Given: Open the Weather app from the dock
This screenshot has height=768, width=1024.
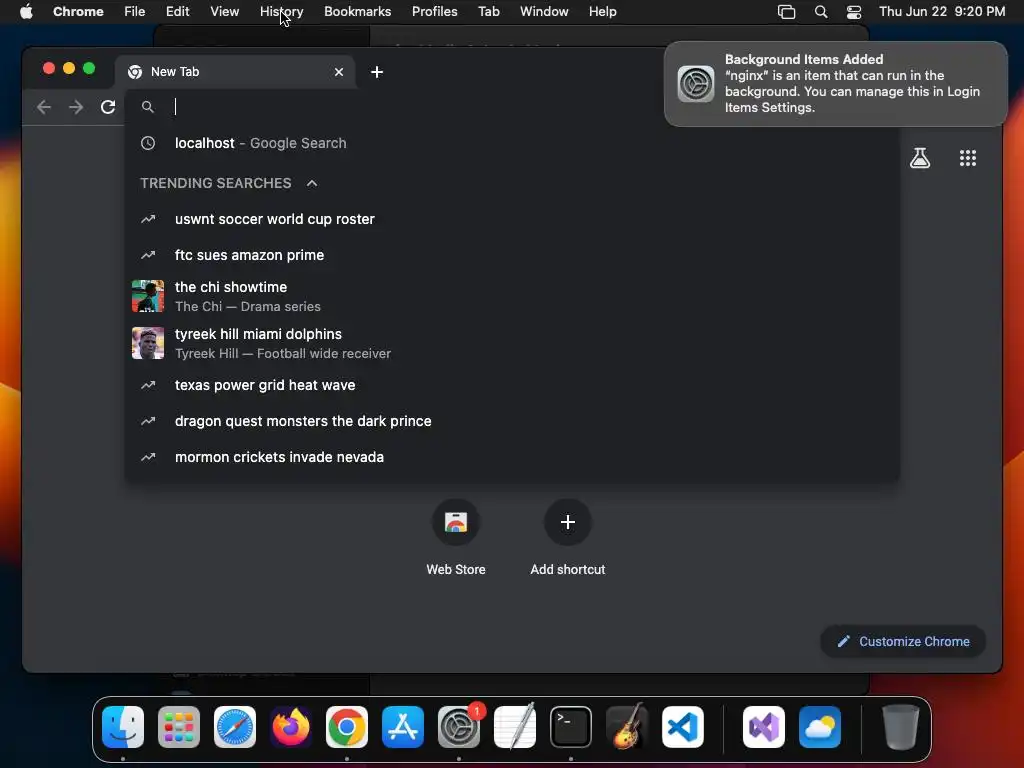Looking at the screenshot, I should pos(820,727).
